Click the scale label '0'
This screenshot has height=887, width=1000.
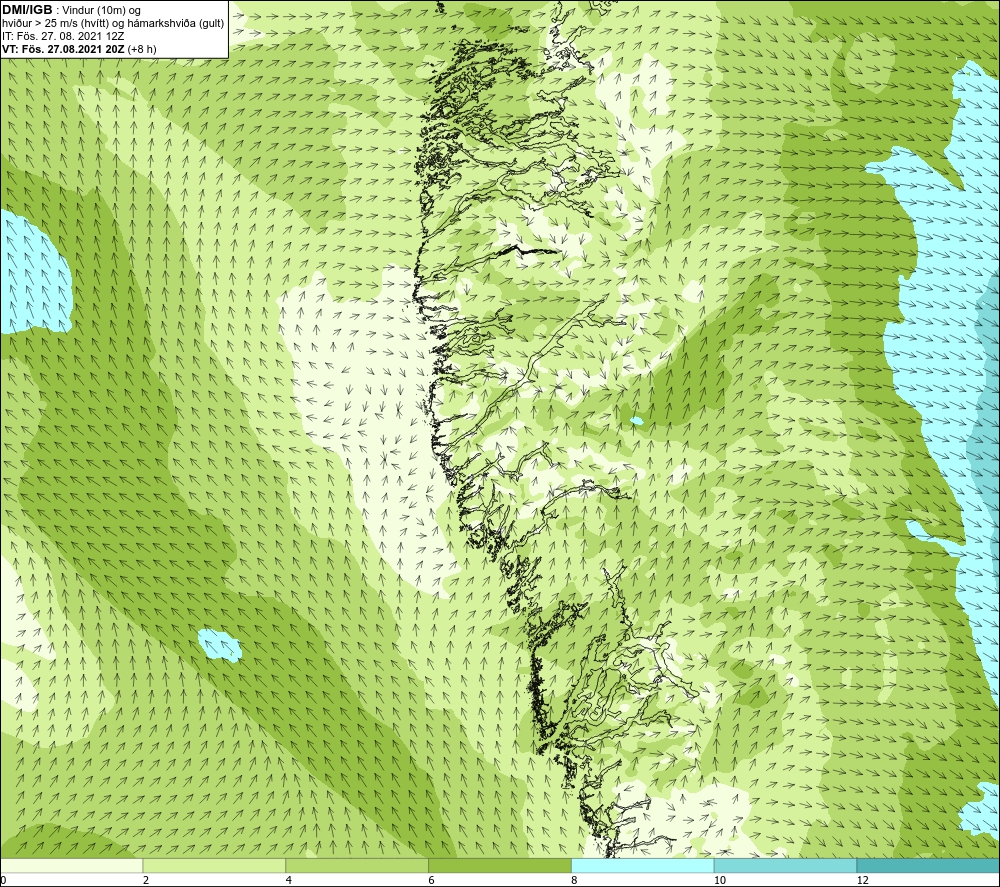pos(3,880)
